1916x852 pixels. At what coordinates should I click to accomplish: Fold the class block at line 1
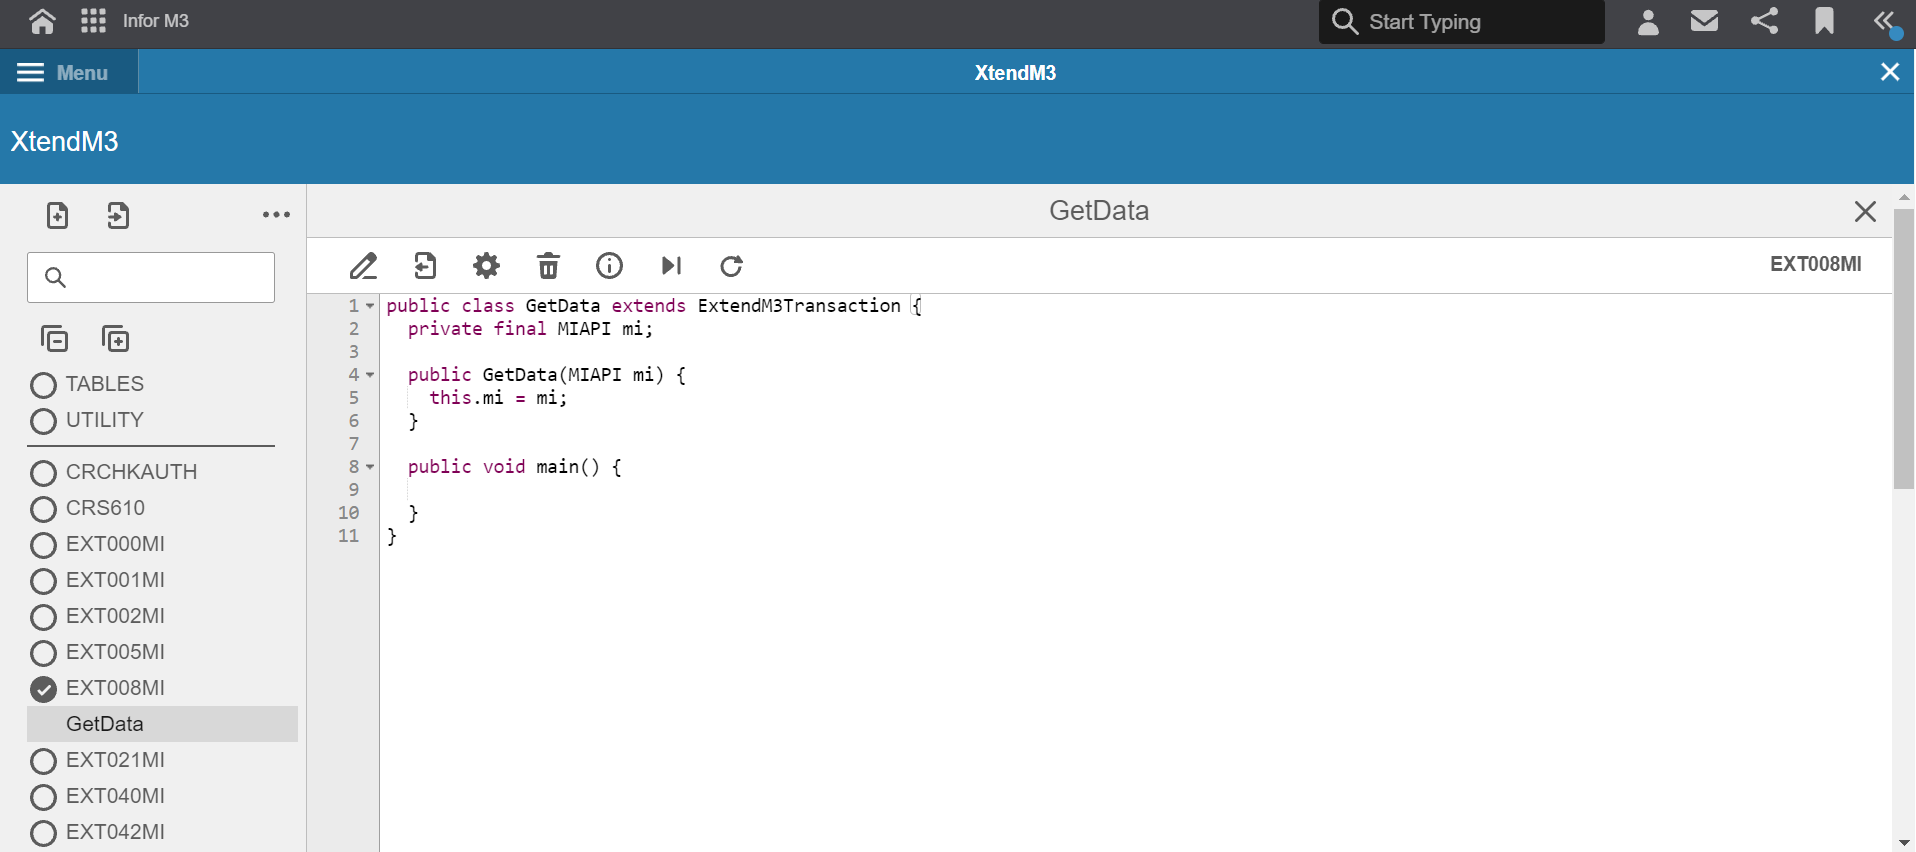(370, 306)
